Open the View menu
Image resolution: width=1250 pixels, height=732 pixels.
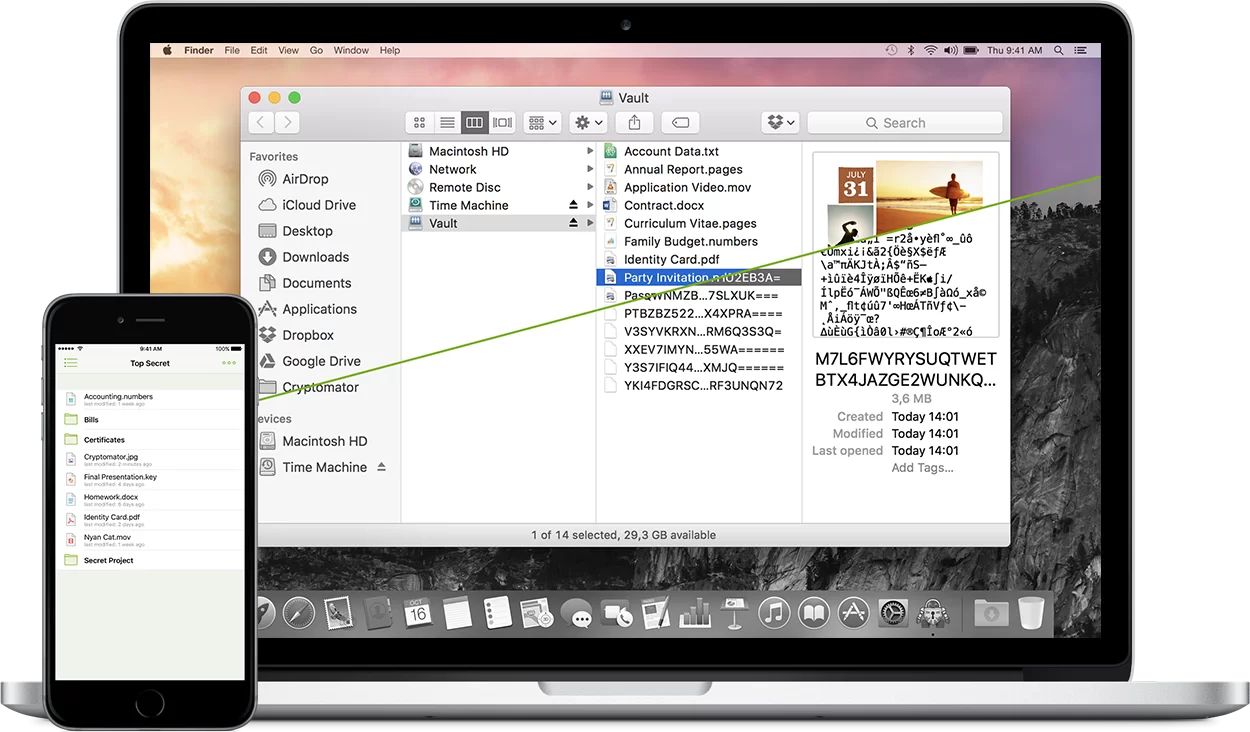(289, 50)
